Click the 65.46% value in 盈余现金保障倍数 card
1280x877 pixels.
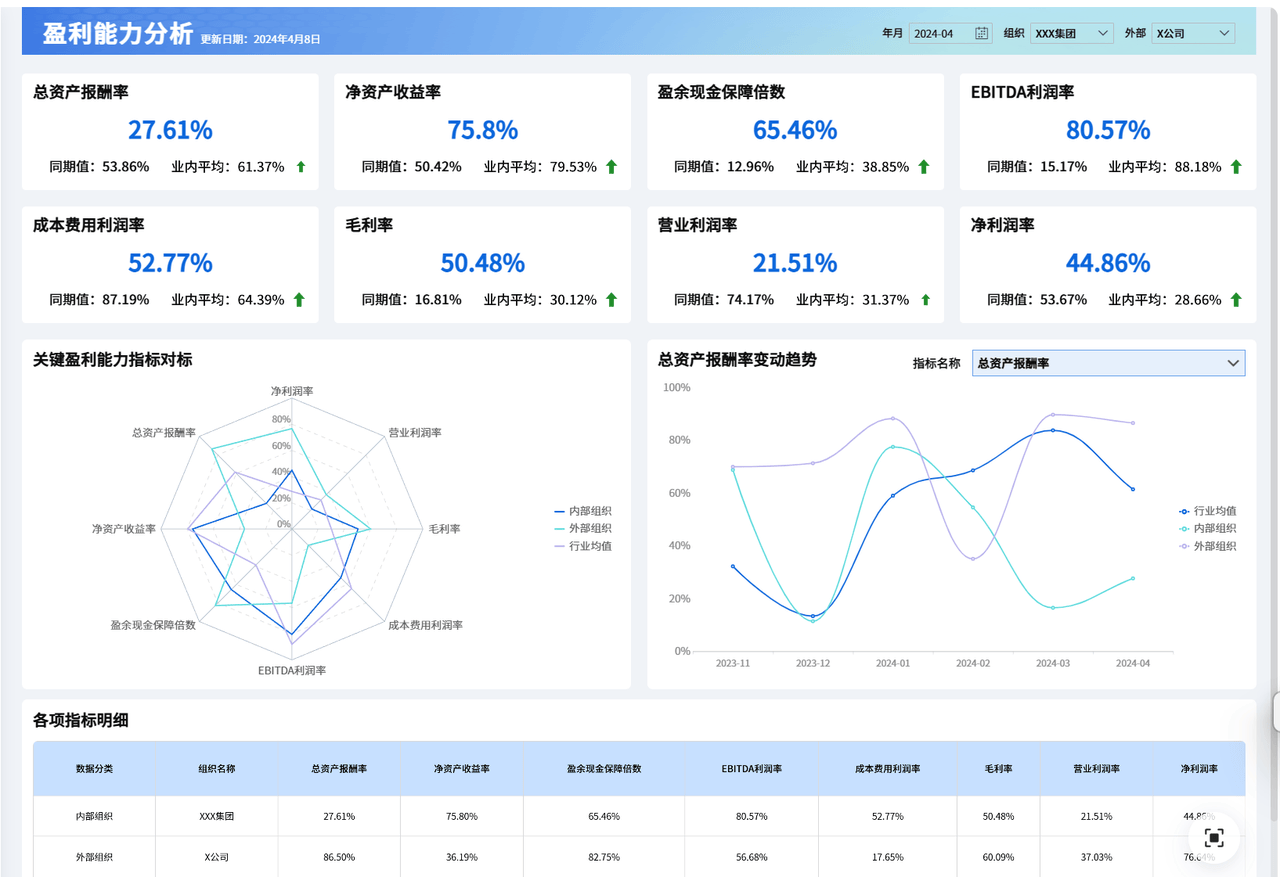tap(795, 130)
